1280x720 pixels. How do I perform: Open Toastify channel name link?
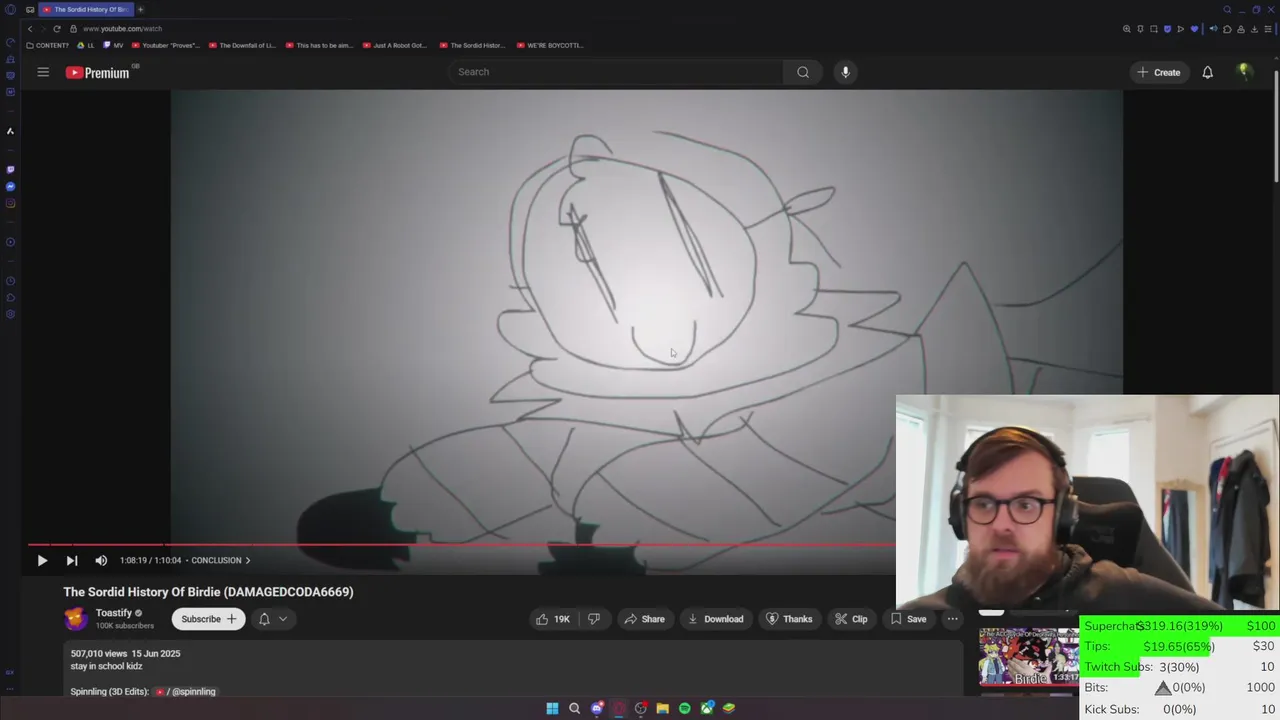(x=114, y=613)
